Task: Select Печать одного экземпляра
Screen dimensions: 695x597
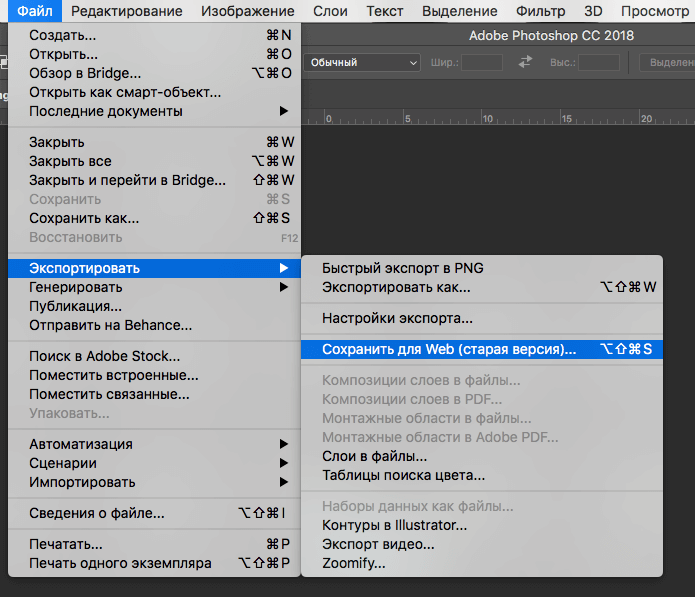Action: (x=154, y=563)
